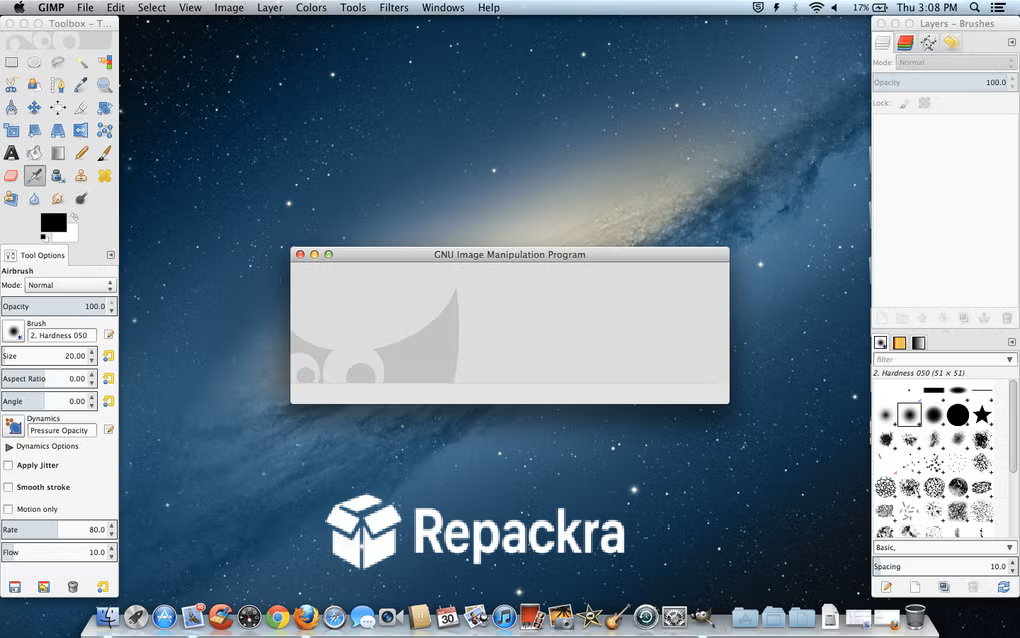Select the Scissors Select tool

[12, 85]
